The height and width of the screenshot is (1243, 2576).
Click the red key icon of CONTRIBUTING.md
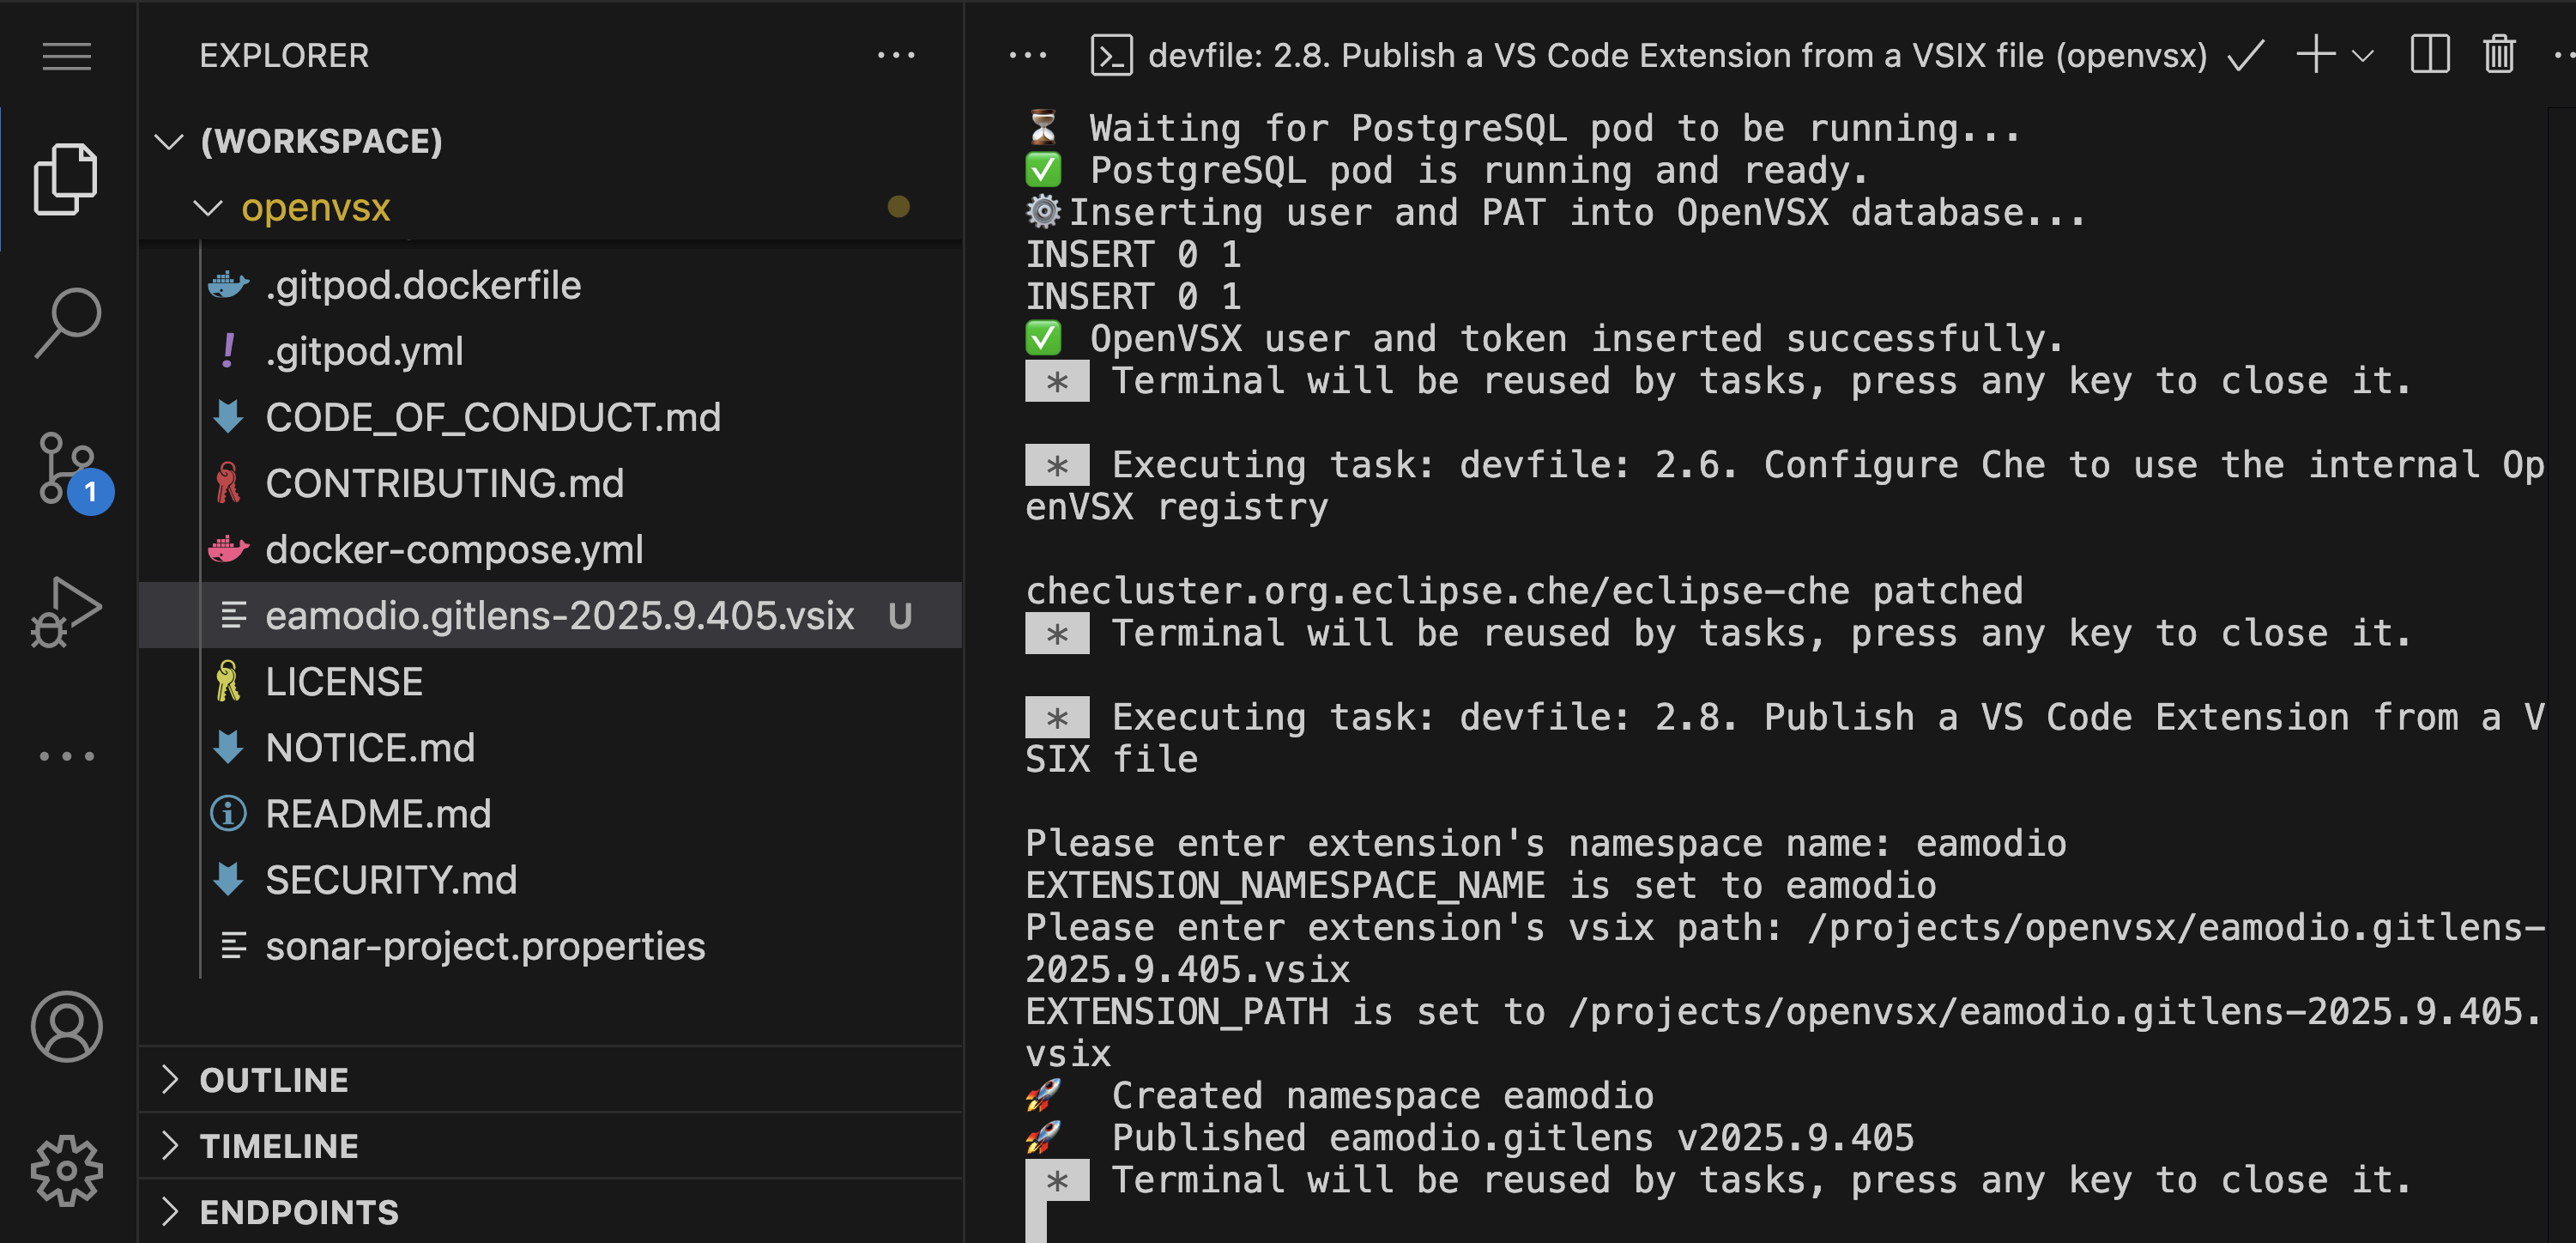(x=228, y=483)
